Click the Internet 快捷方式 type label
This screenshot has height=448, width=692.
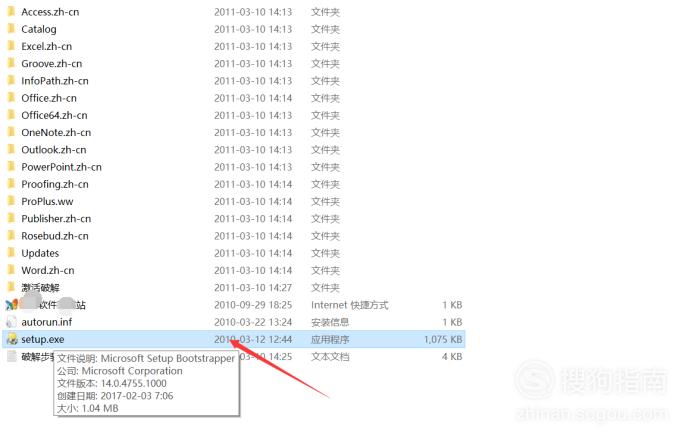350,305
